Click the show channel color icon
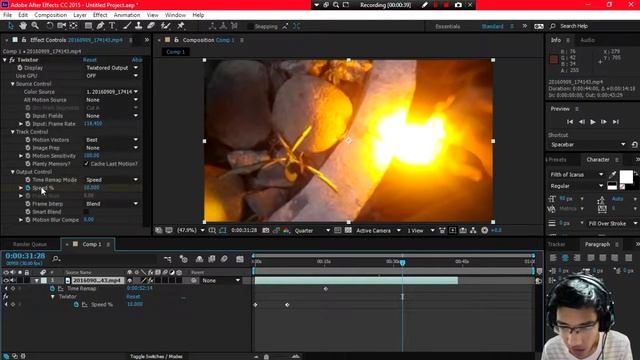 click(286, 230)
